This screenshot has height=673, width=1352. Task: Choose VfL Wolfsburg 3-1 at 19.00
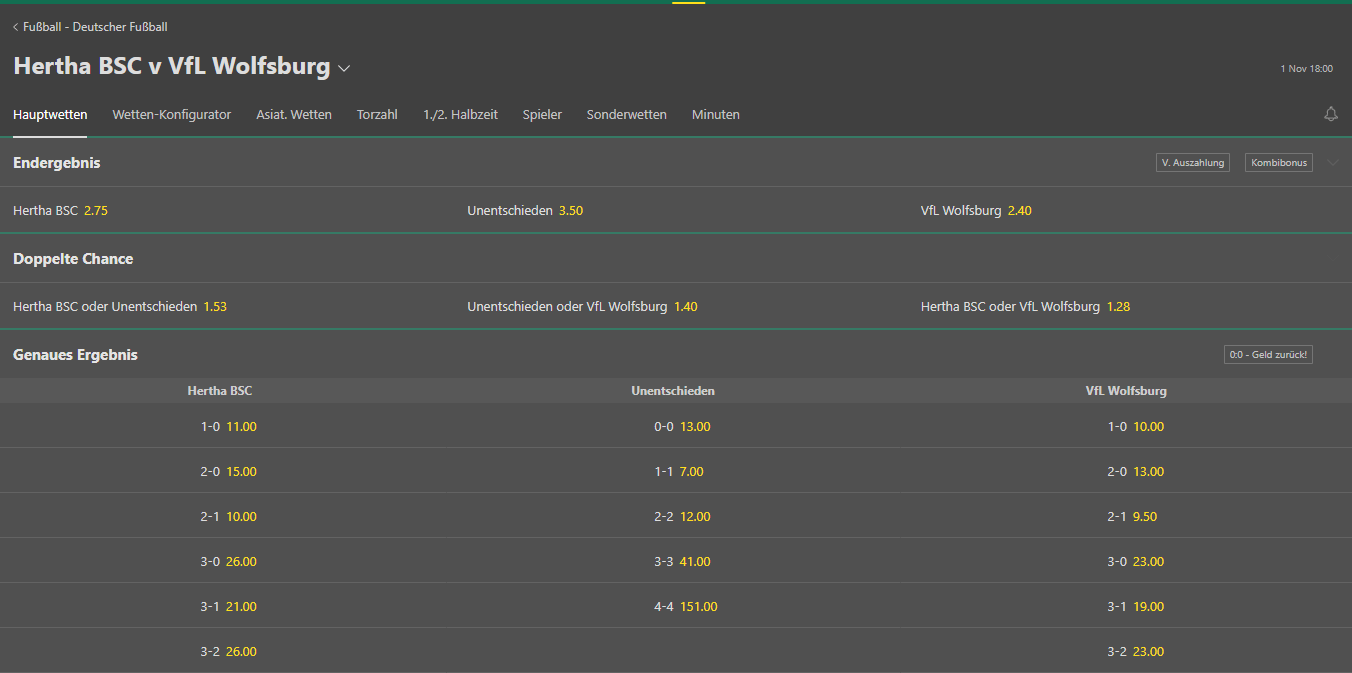[x=1135, y=606]
